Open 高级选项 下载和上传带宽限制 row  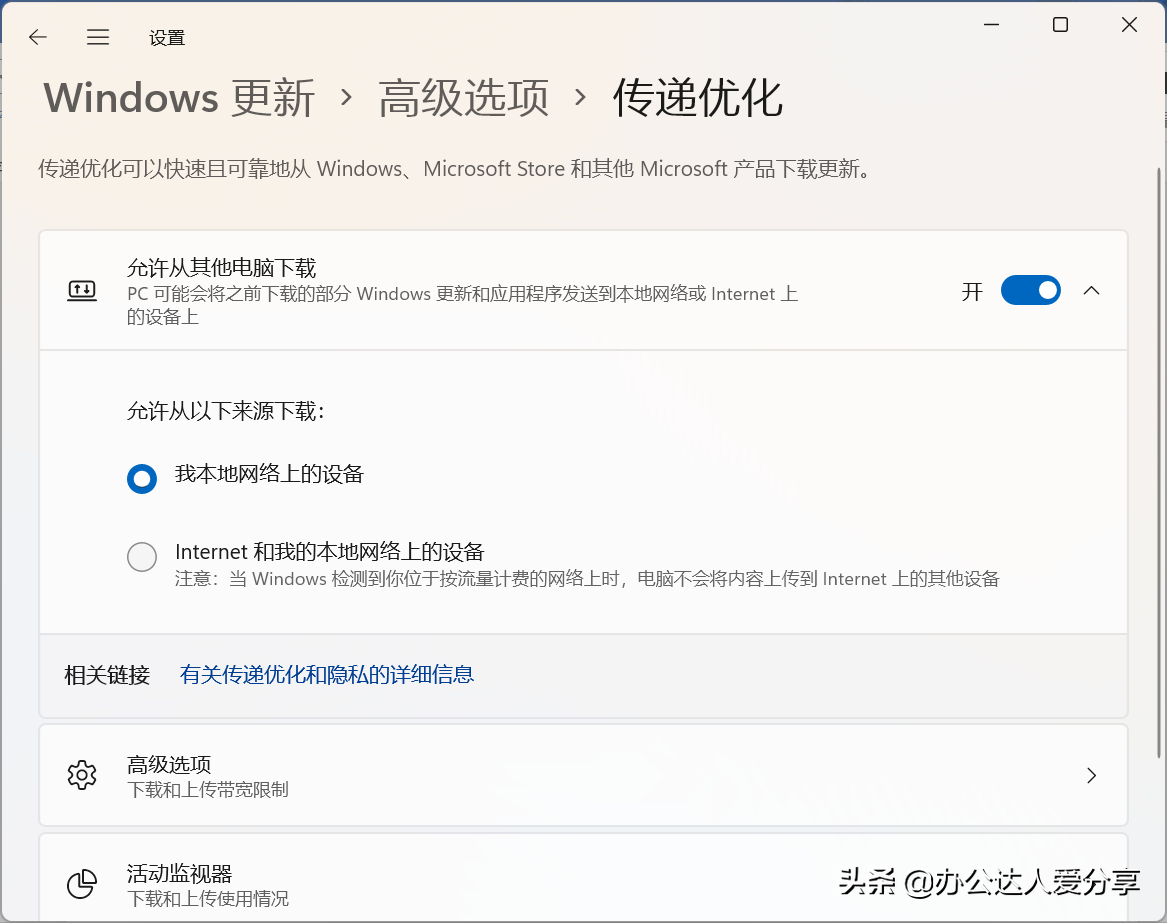(584, 776)
